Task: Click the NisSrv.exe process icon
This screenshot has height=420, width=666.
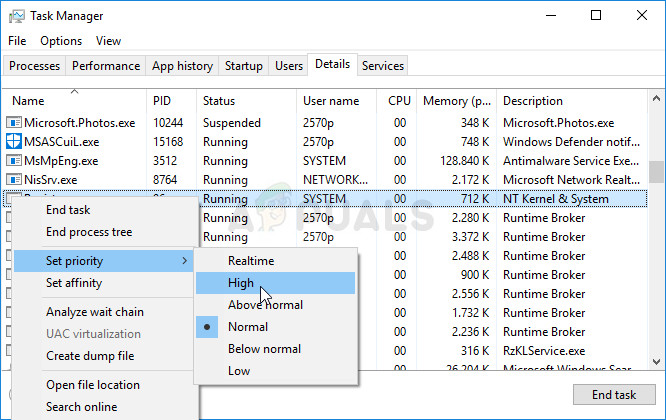Action: [x=14, y=179]
